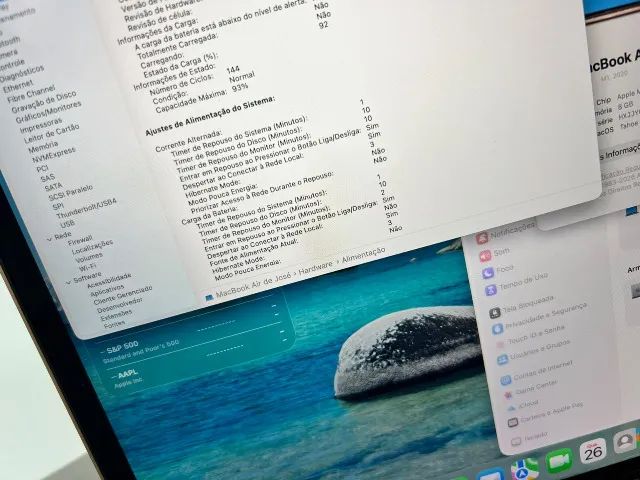Open the Carteira e Apple Pay icon
Image resolution: width=640 pixels, height=480 pixels.
pos(513,422)
